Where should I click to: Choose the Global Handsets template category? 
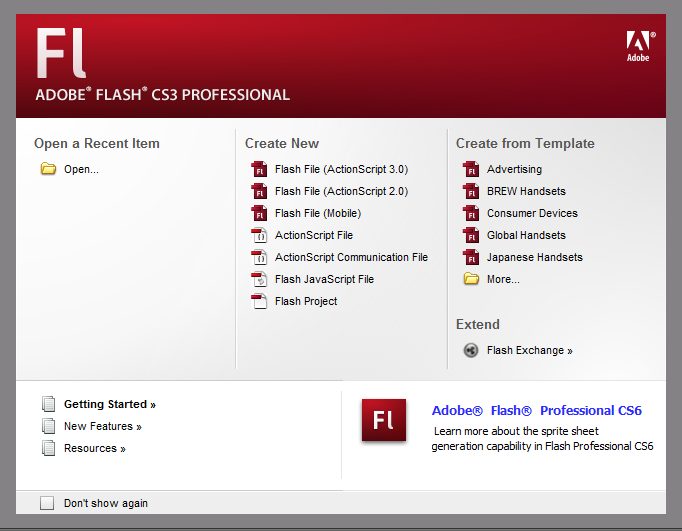526,235
